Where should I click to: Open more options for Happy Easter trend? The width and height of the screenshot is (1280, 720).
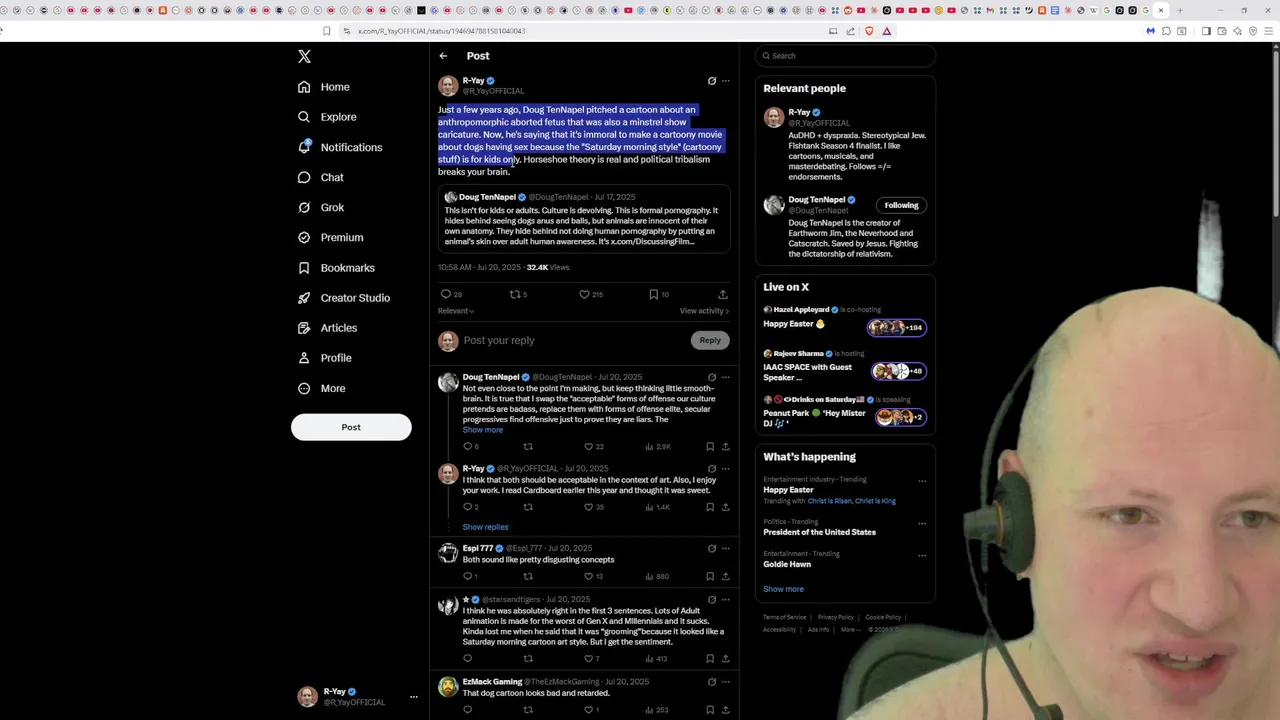tap(922, 481)
